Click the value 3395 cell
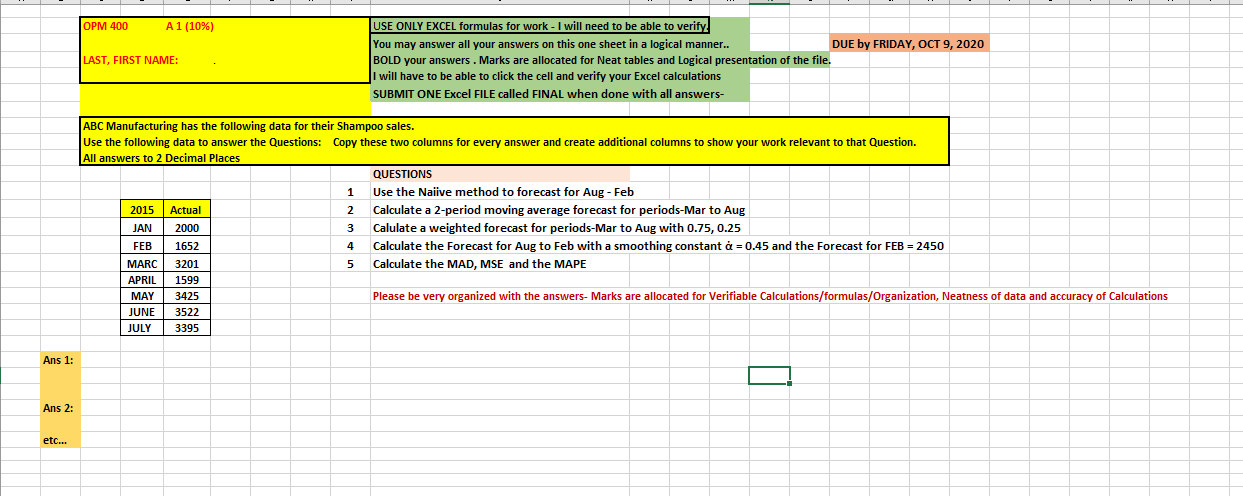The image size is (1243, 496). point(186,327)
